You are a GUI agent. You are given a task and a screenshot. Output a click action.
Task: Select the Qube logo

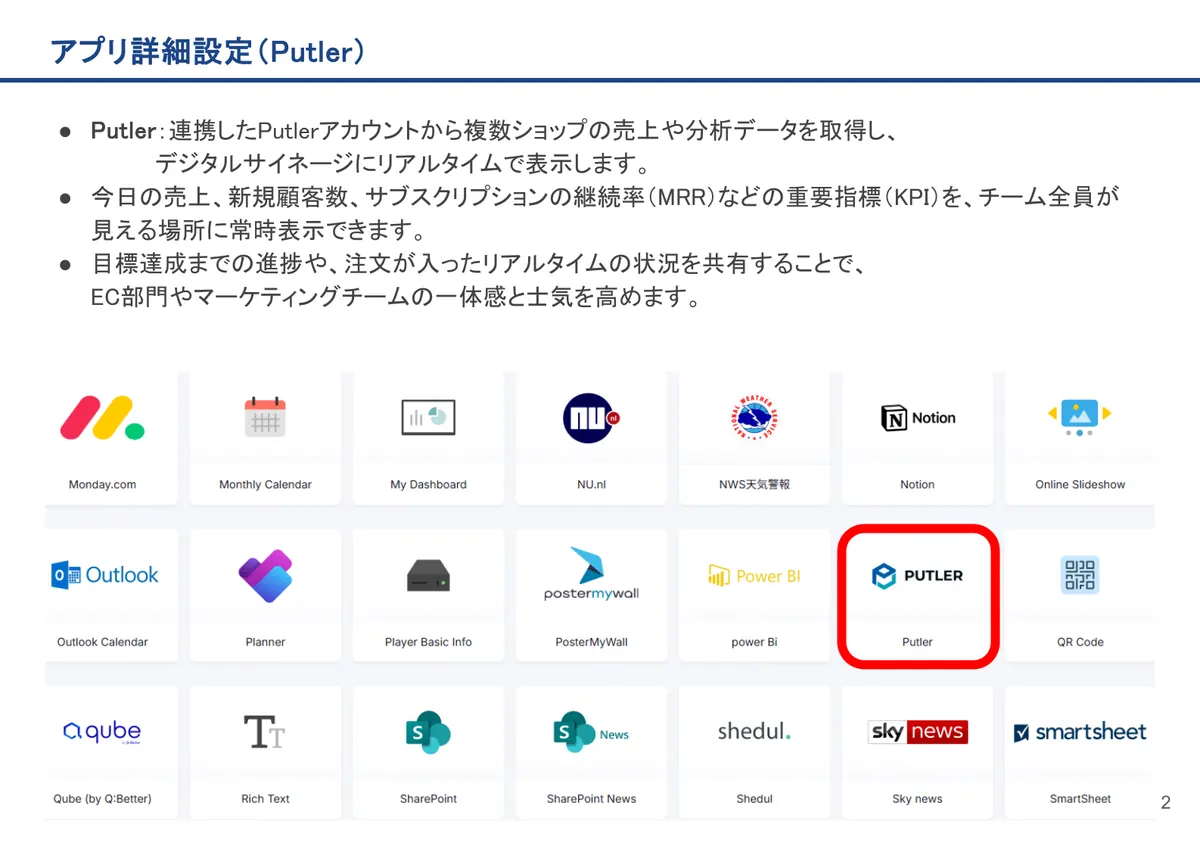(x=102, y=732)
